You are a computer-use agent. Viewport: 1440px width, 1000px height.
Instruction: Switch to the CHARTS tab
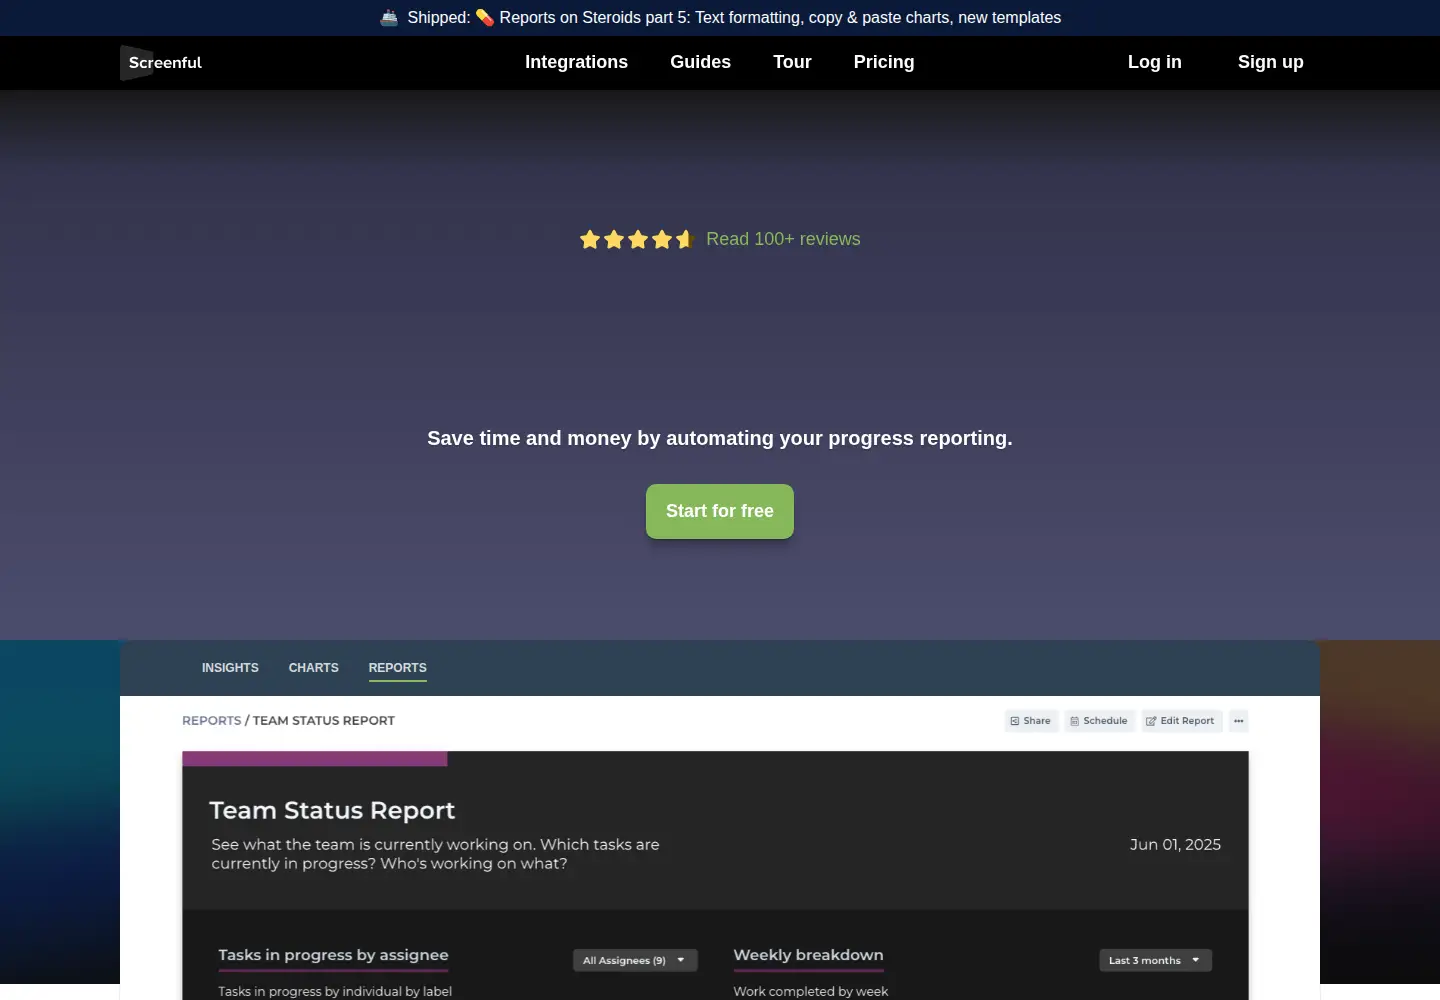(x=314, y=668)
